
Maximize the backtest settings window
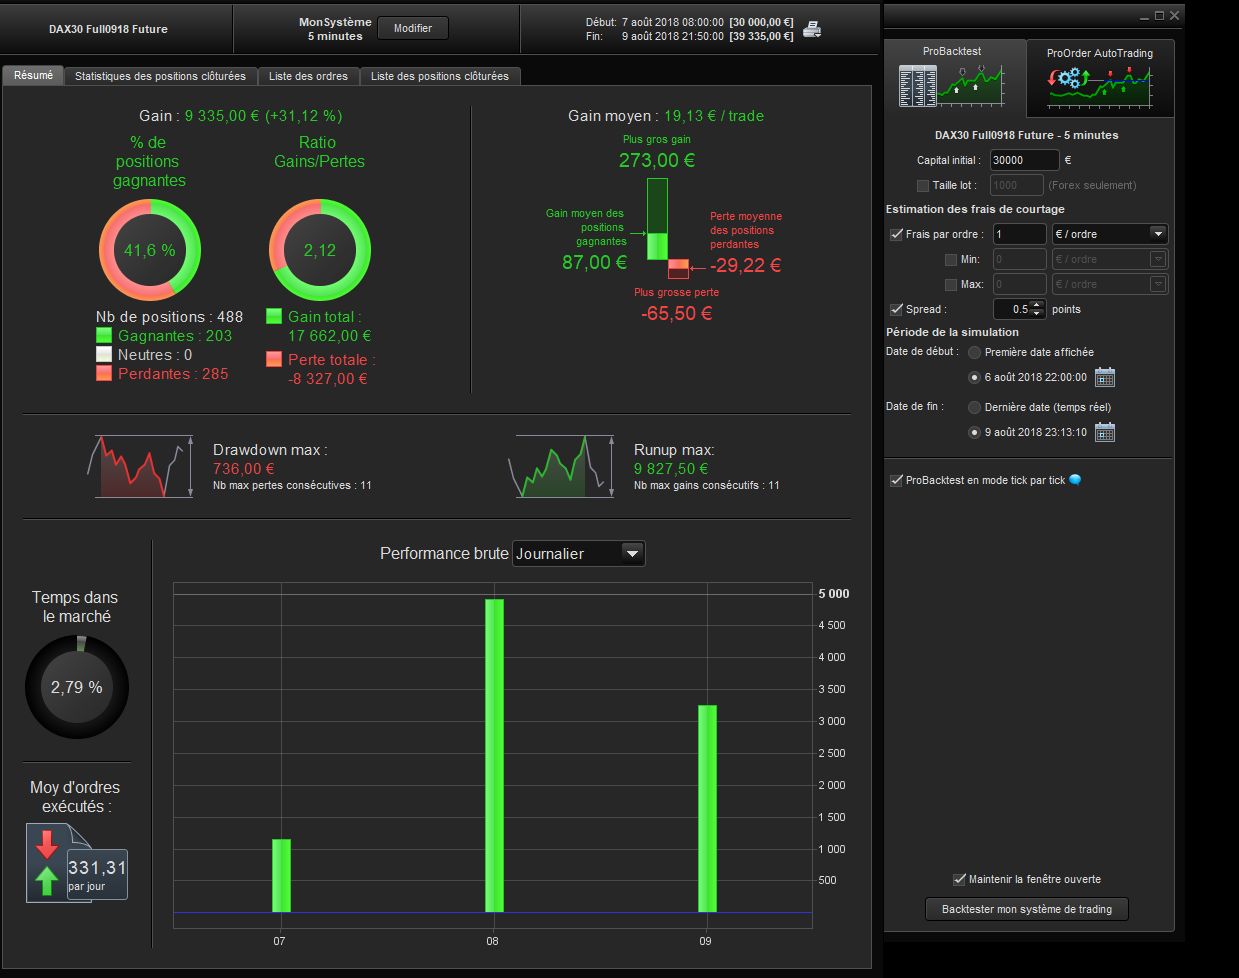[x=1160, y=16]
